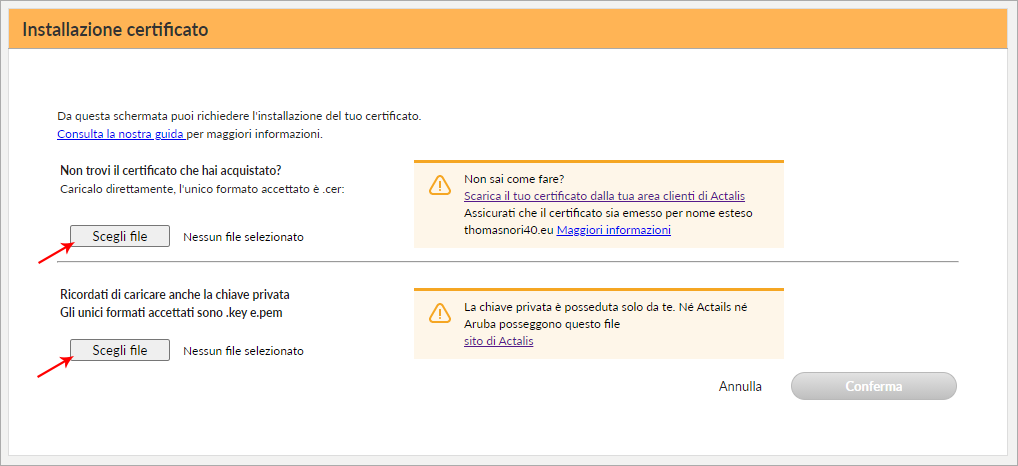Open 'Scarica il tuo certificato' Actalis link
The image size is (1018, 466).
coord(604,195)
